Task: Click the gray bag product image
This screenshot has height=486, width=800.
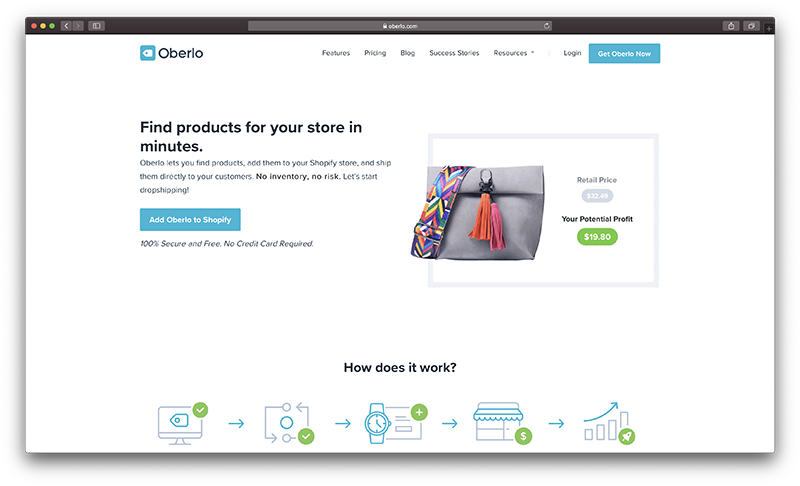Action: [478, 212]
